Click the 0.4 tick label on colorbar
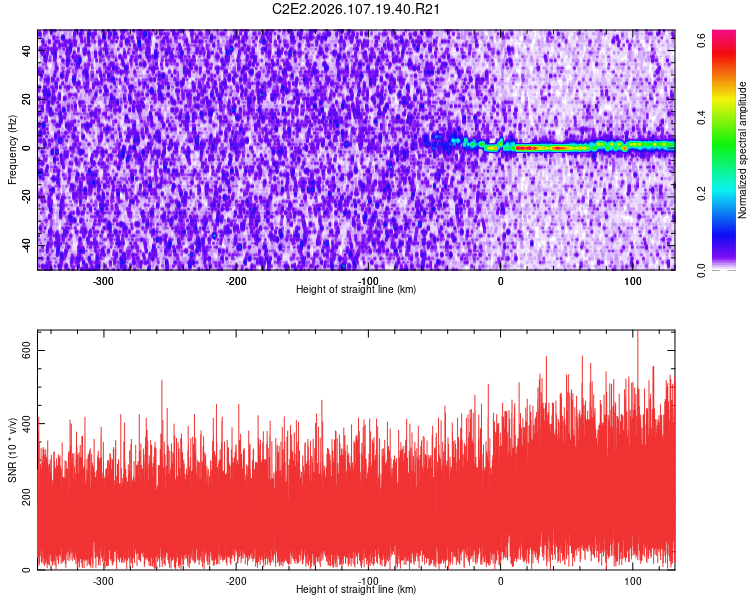The height and width of the screenshot is (600, 750). click(702, 117)
